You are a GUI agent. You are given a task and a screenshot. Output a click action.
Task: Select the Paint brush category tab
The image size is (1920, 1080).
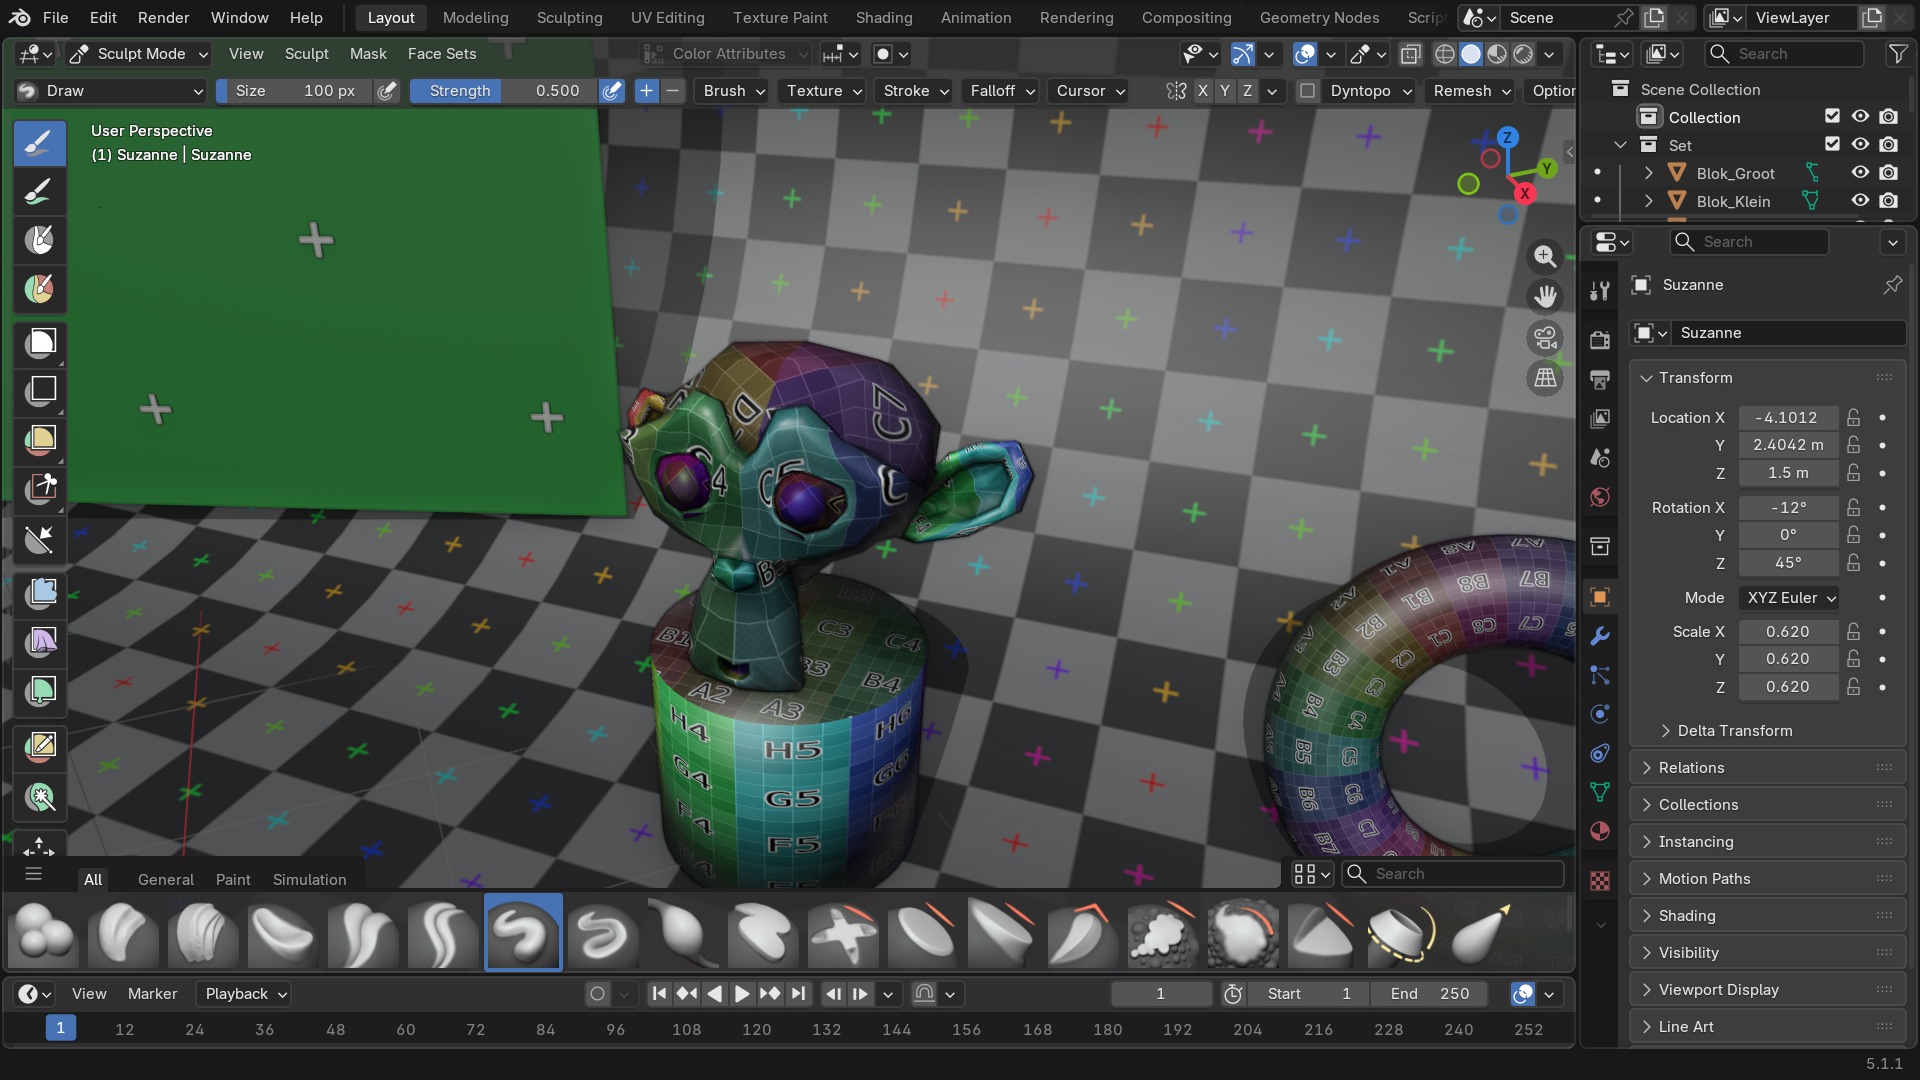pos(233,880)
